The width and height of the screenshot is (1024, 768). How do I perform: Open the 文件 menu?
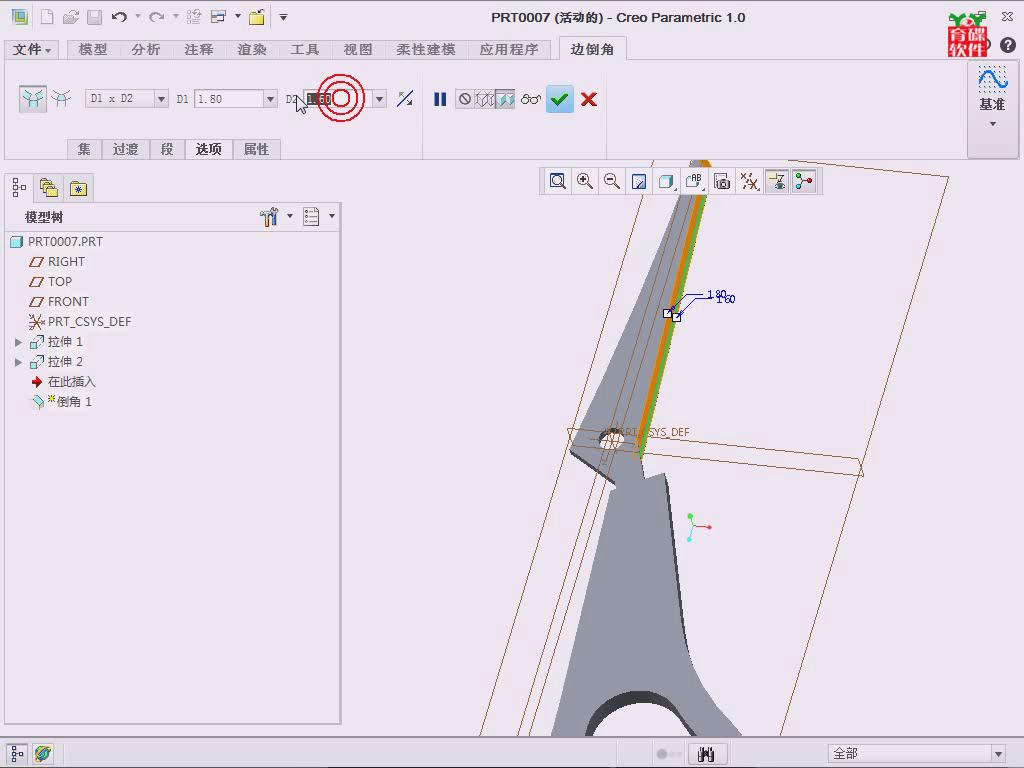pyautogui.click(x=31, y=50)
